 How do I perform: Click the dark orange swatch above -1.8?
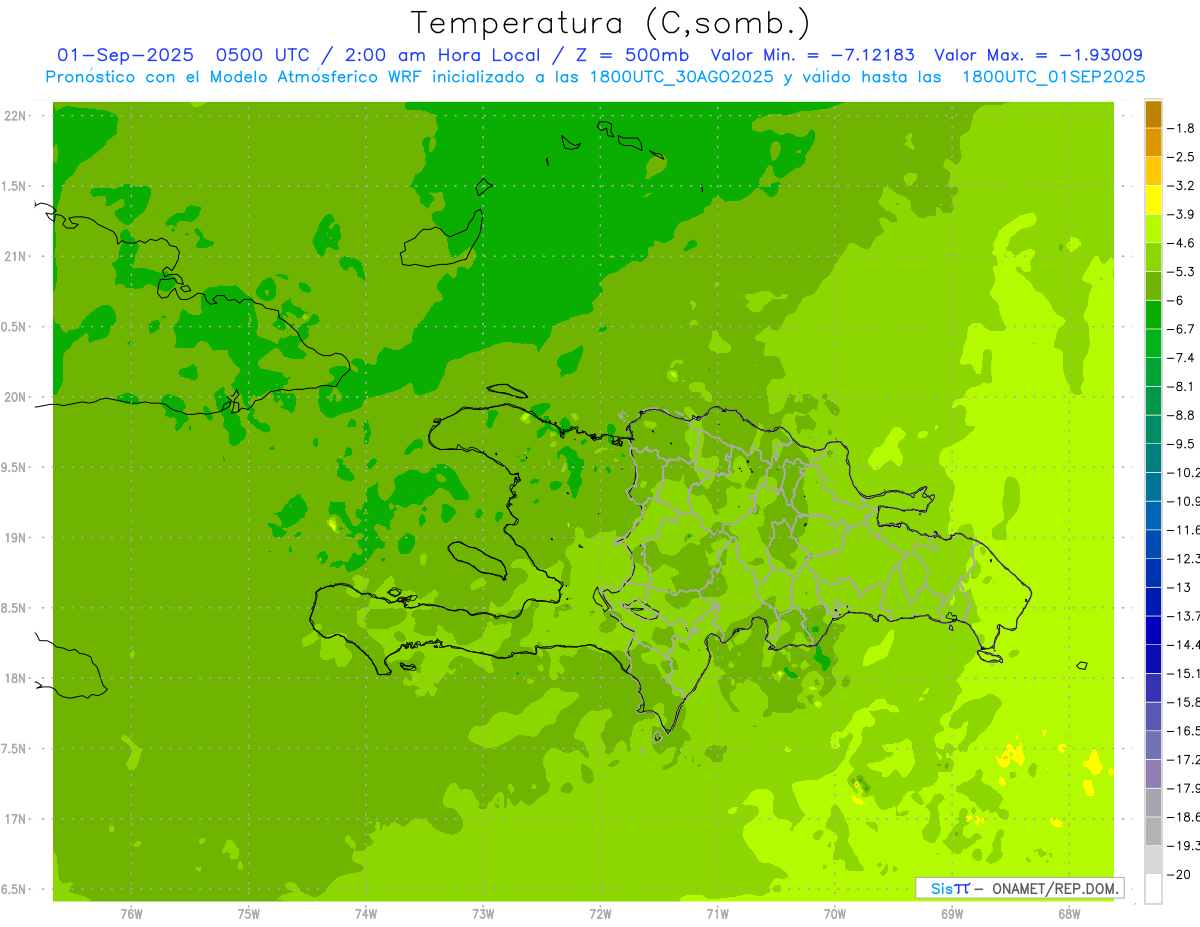pyautogui.click(x=1153, y=114)
